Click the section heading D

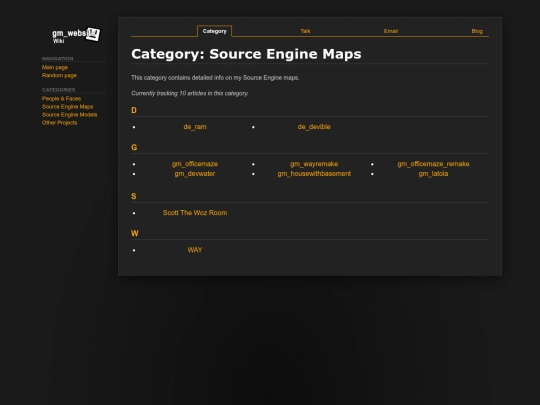coord(134,110)
